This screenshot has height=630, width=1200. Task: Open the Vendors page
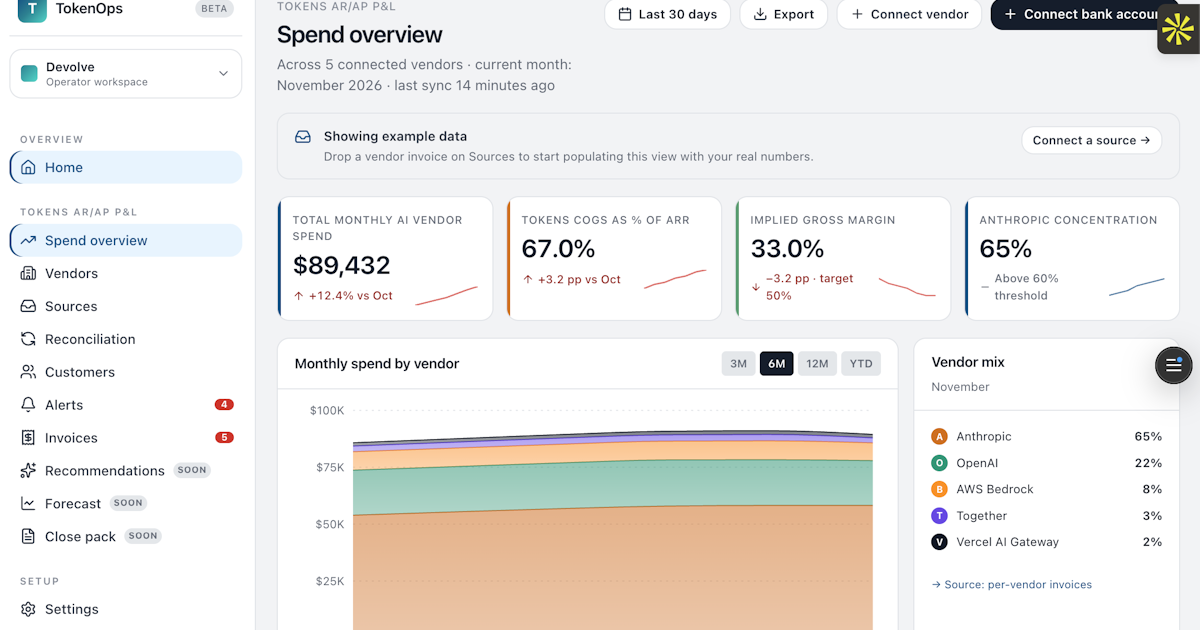(x=126, y=273)
